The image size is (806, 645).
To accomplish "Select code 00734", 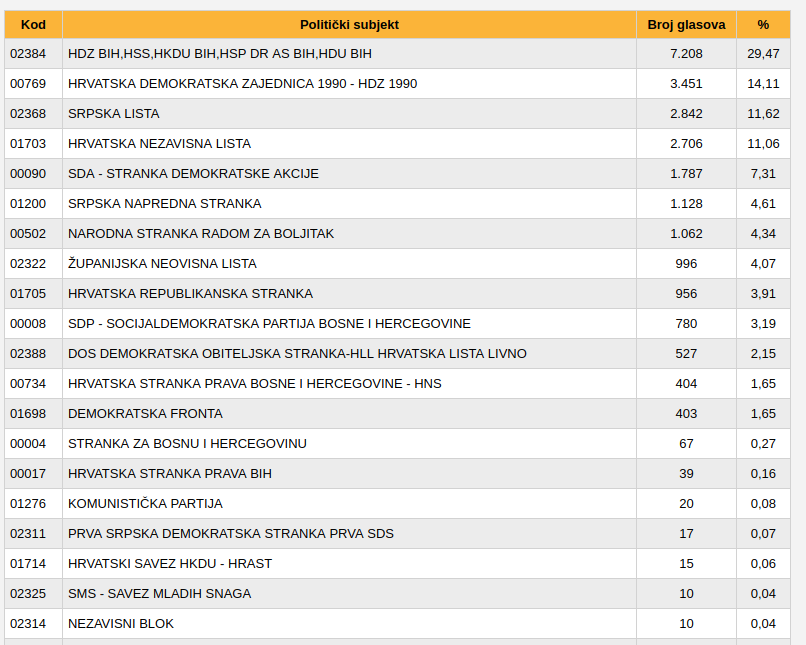I will 28,383.
